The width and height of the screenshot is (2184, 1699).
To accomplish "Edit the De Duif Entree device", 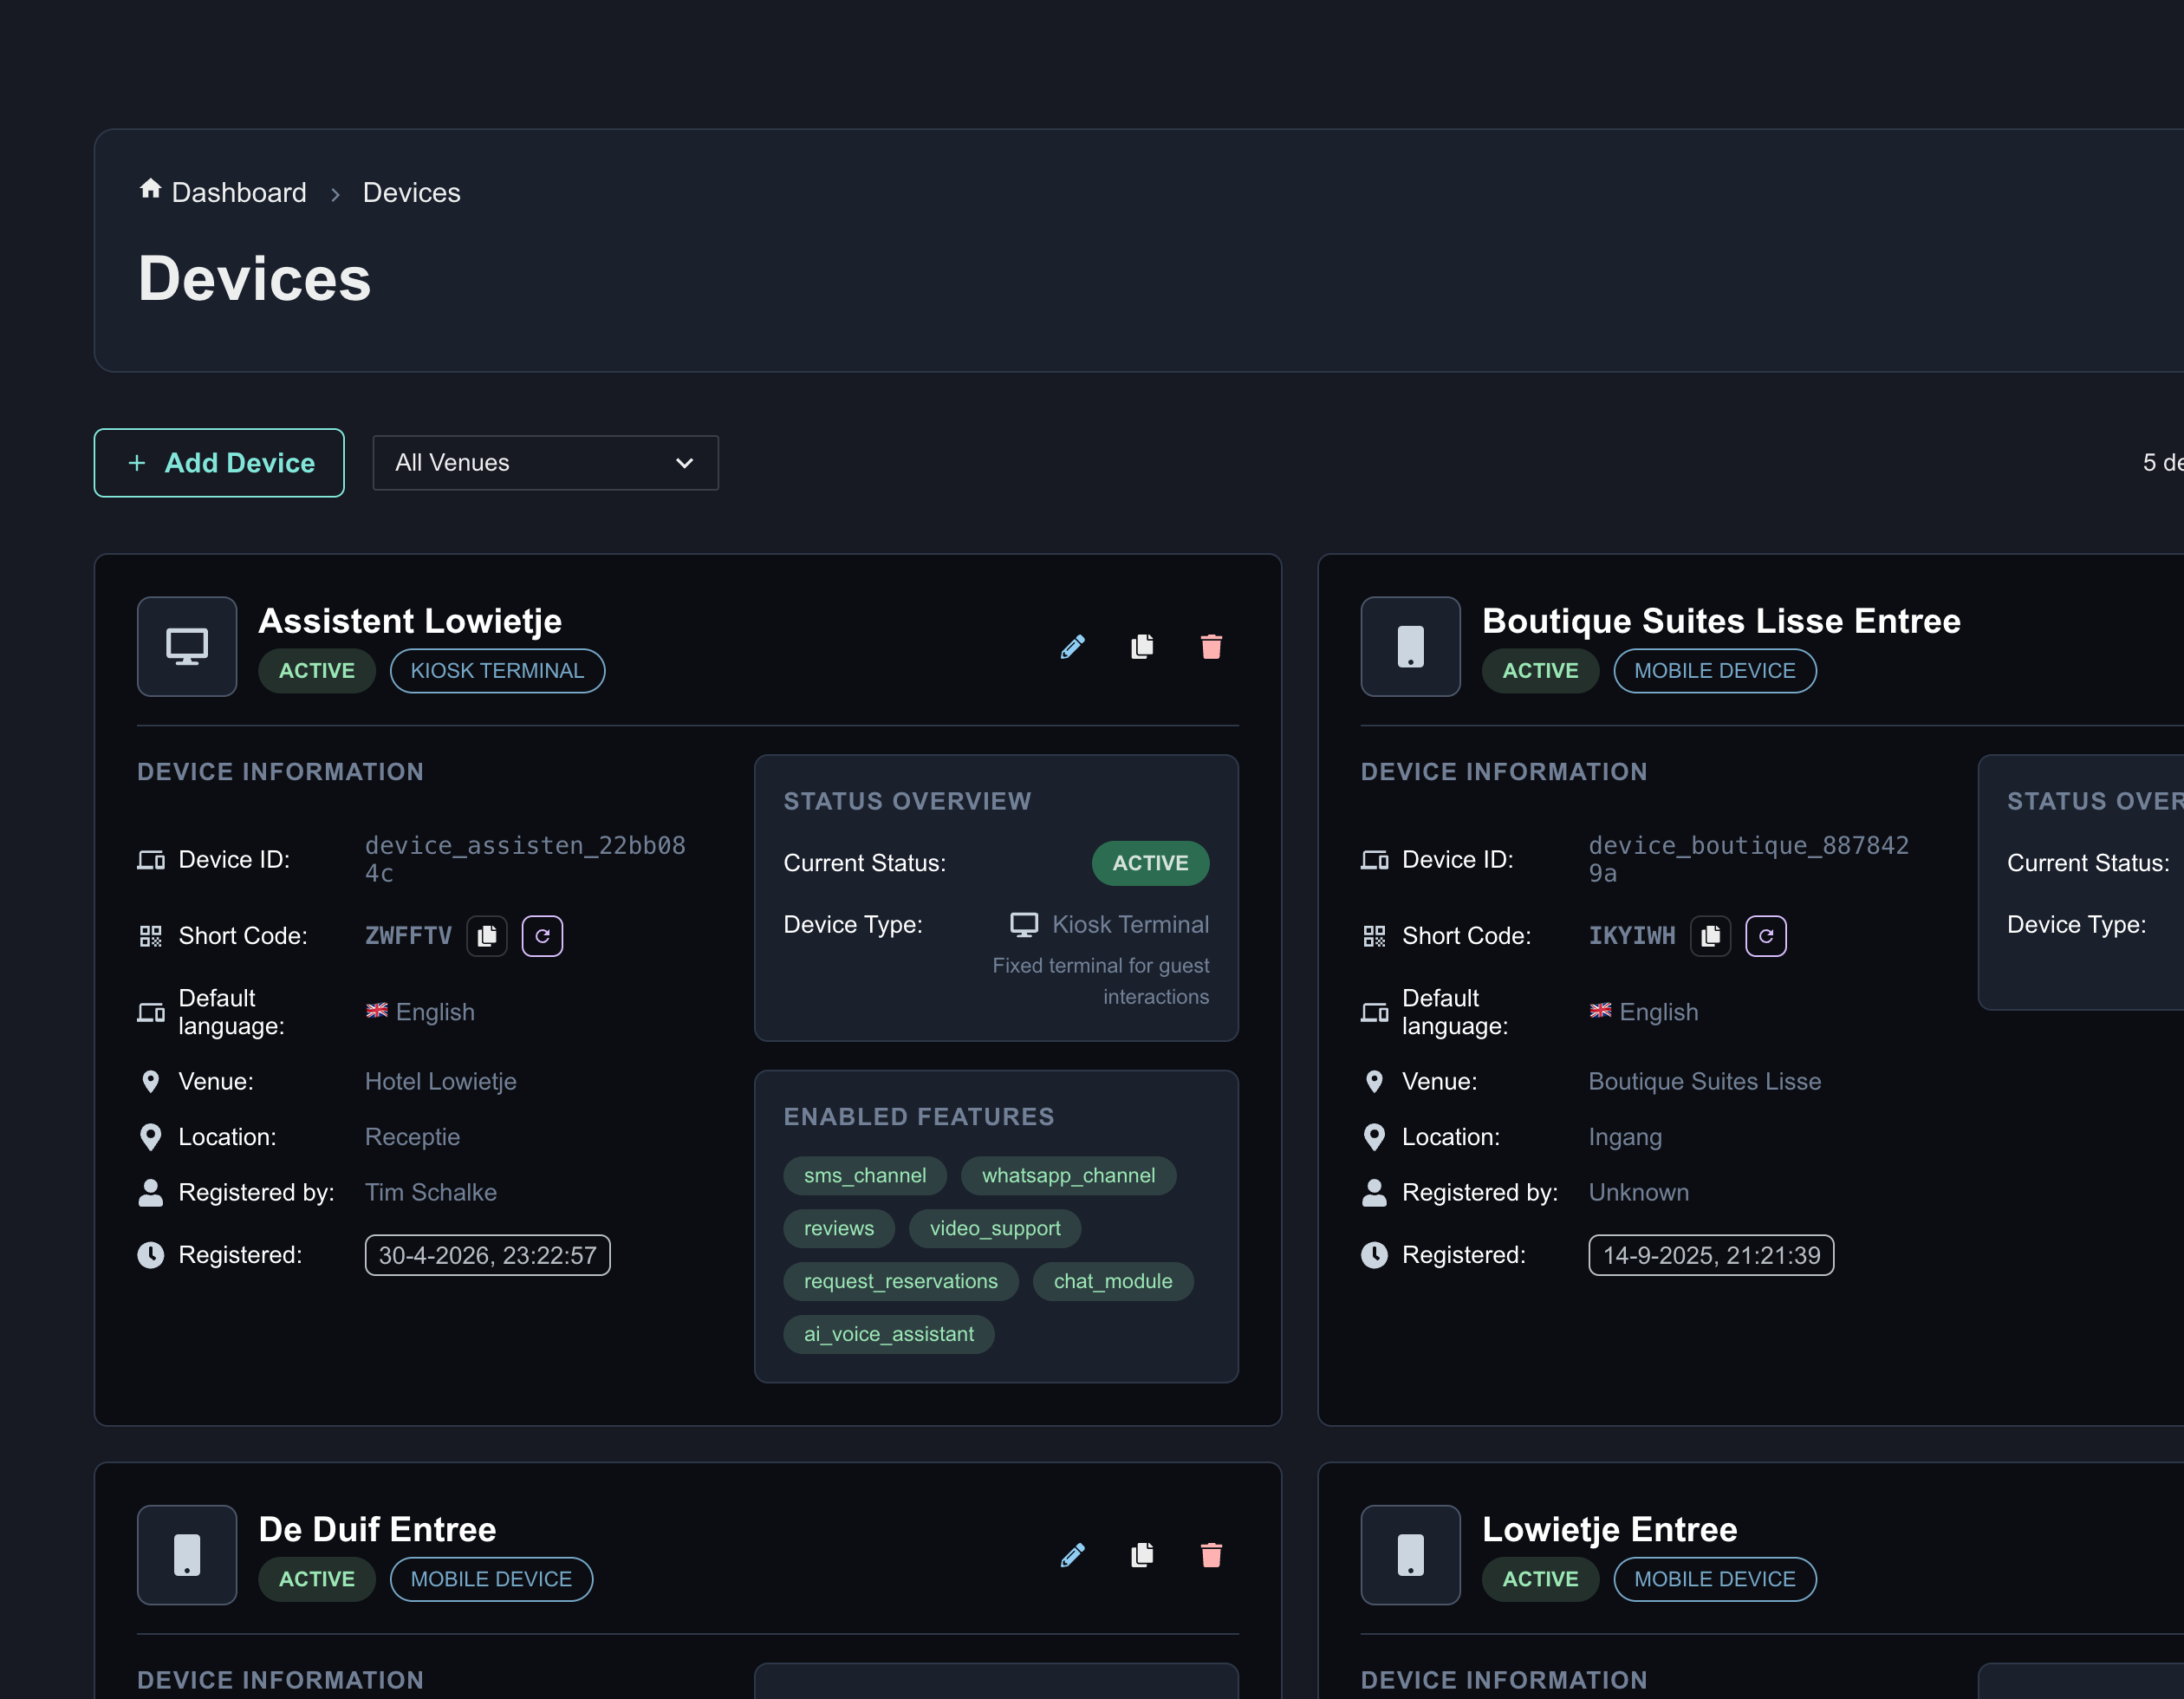I will click(1073, 1555).
